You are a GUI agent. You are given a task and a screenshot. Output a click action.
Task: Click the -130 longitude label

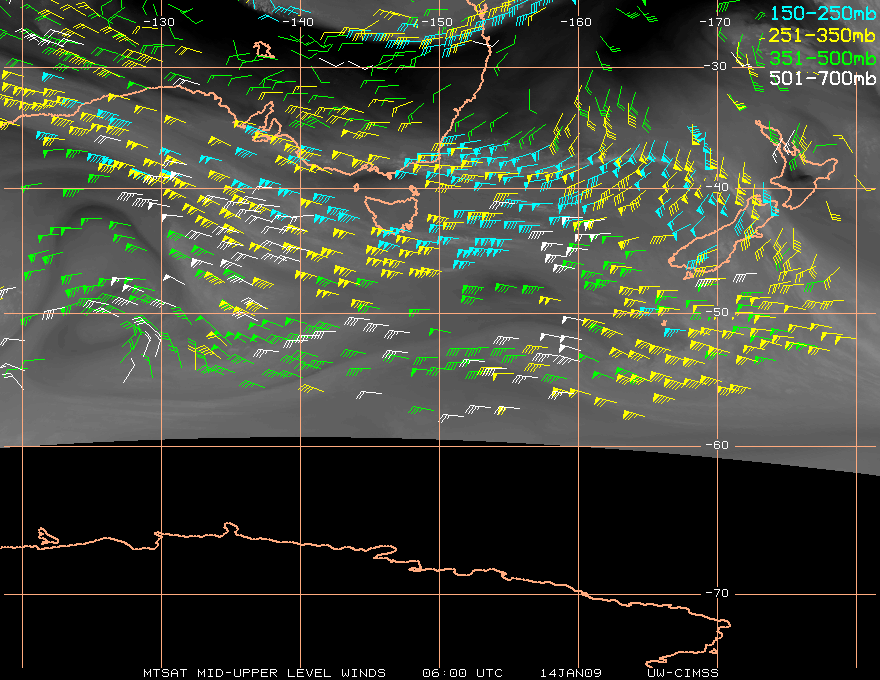pos(159,22)
